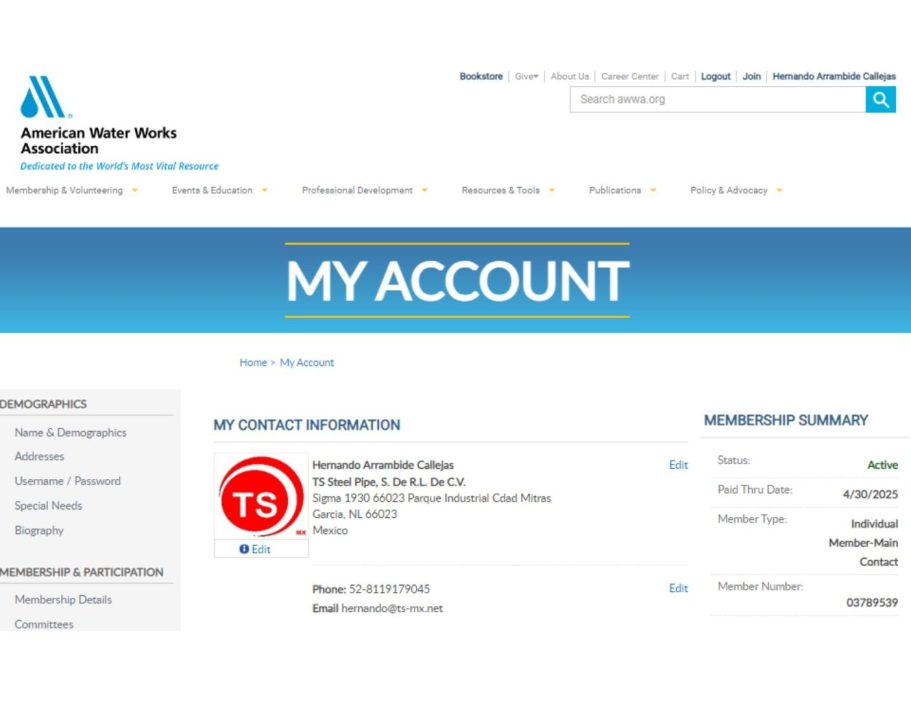
Task: Open Addresses in the sidebar
Action: click(40, 456)
